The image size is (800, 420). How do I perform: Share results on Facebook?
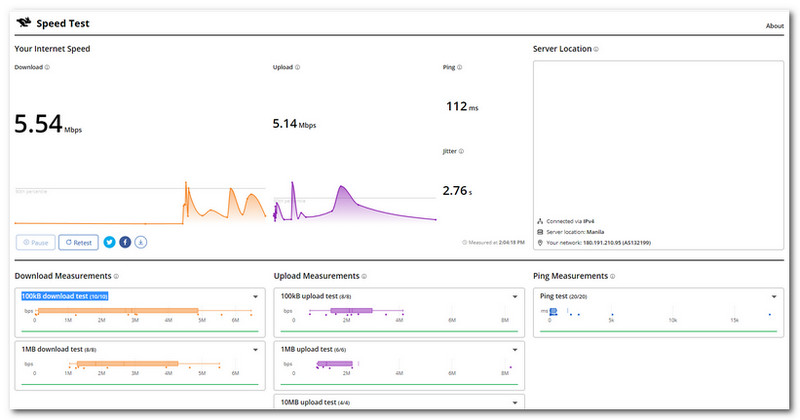pyautogui.click(x=125, y=242)
